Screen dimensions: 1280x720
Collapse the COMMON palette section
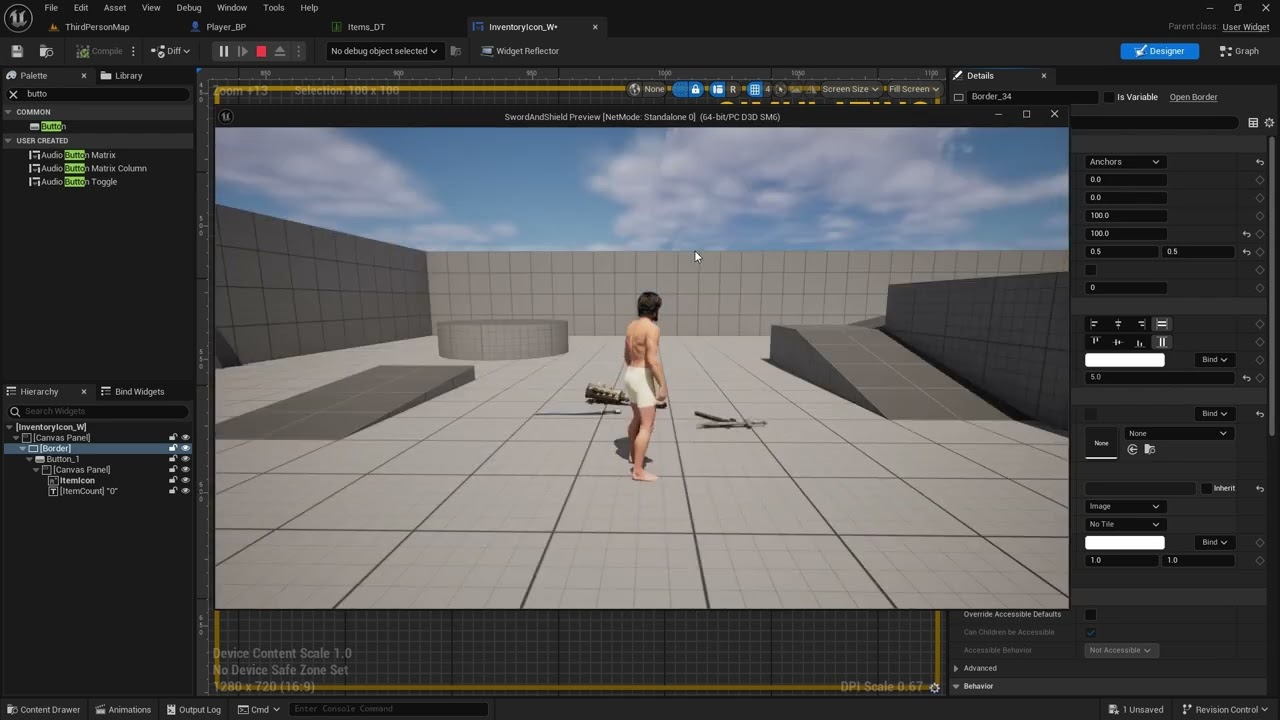point(9,112)
